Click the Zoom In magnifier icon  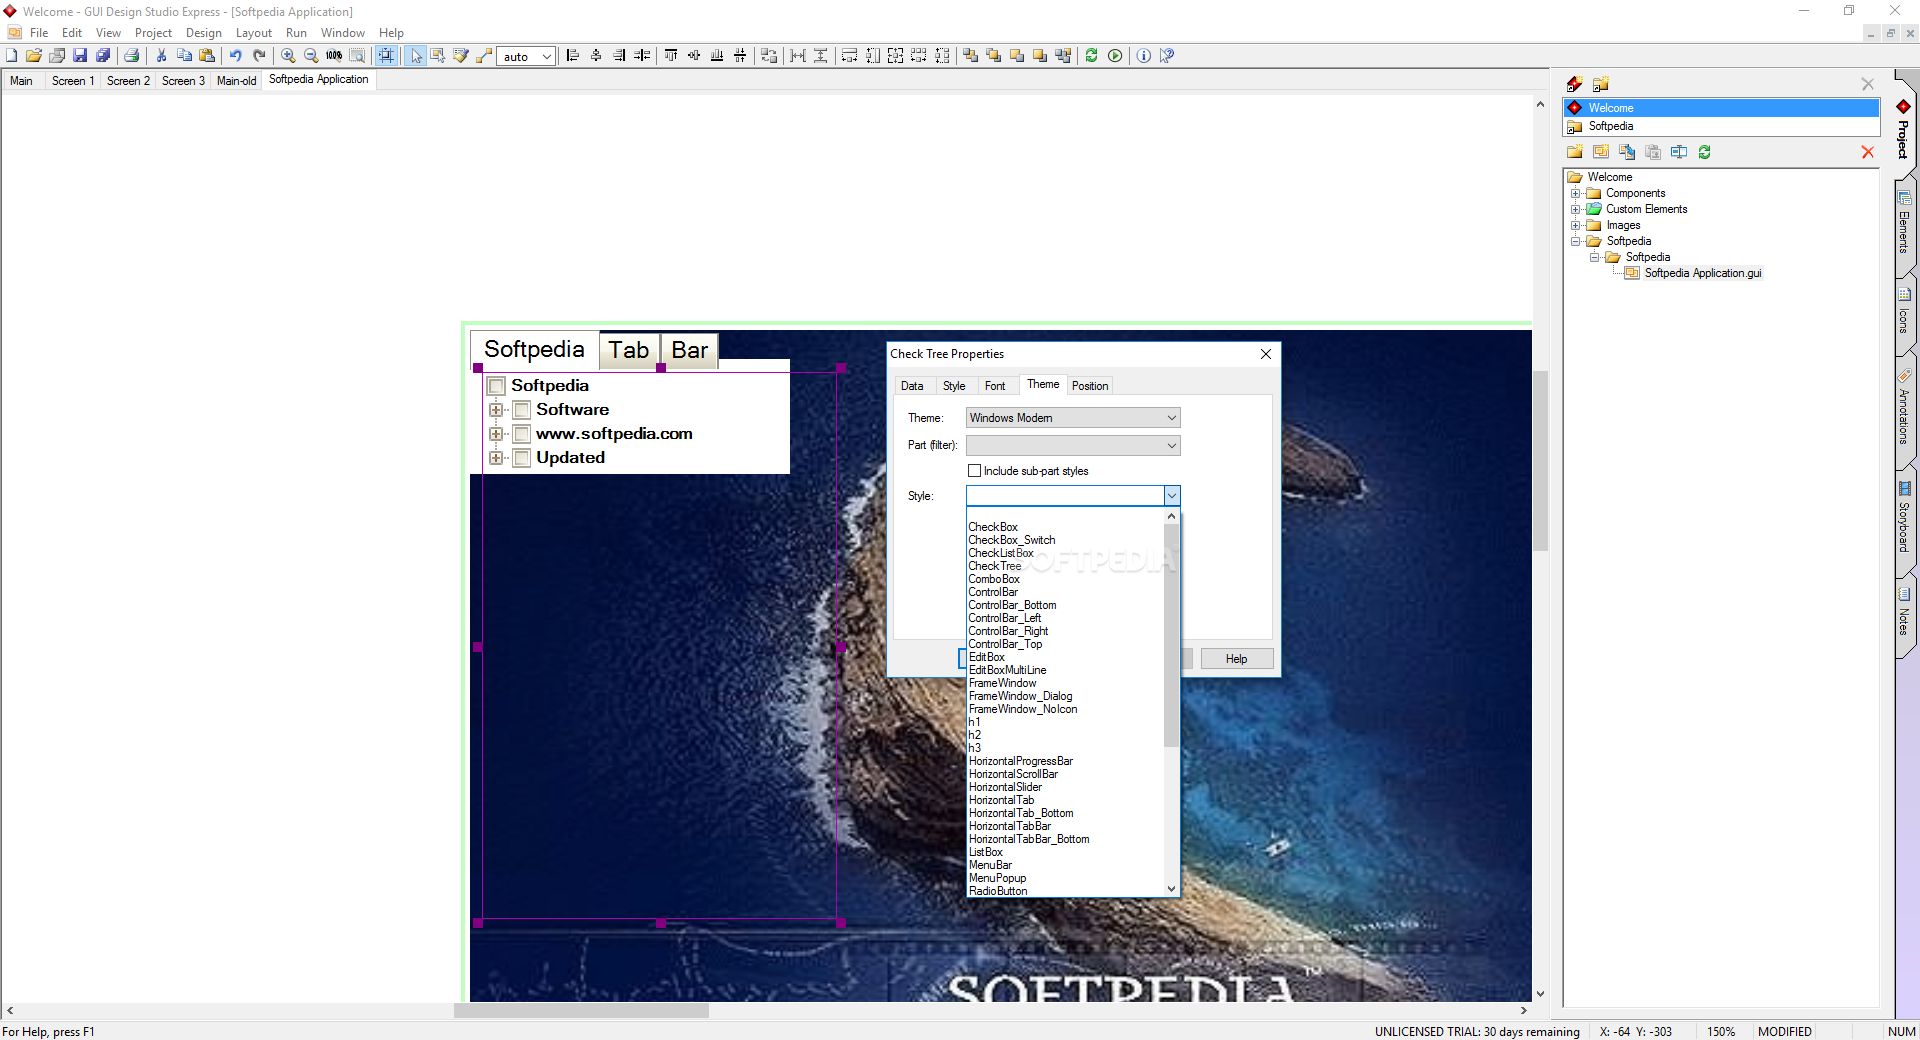pos(288,56)
